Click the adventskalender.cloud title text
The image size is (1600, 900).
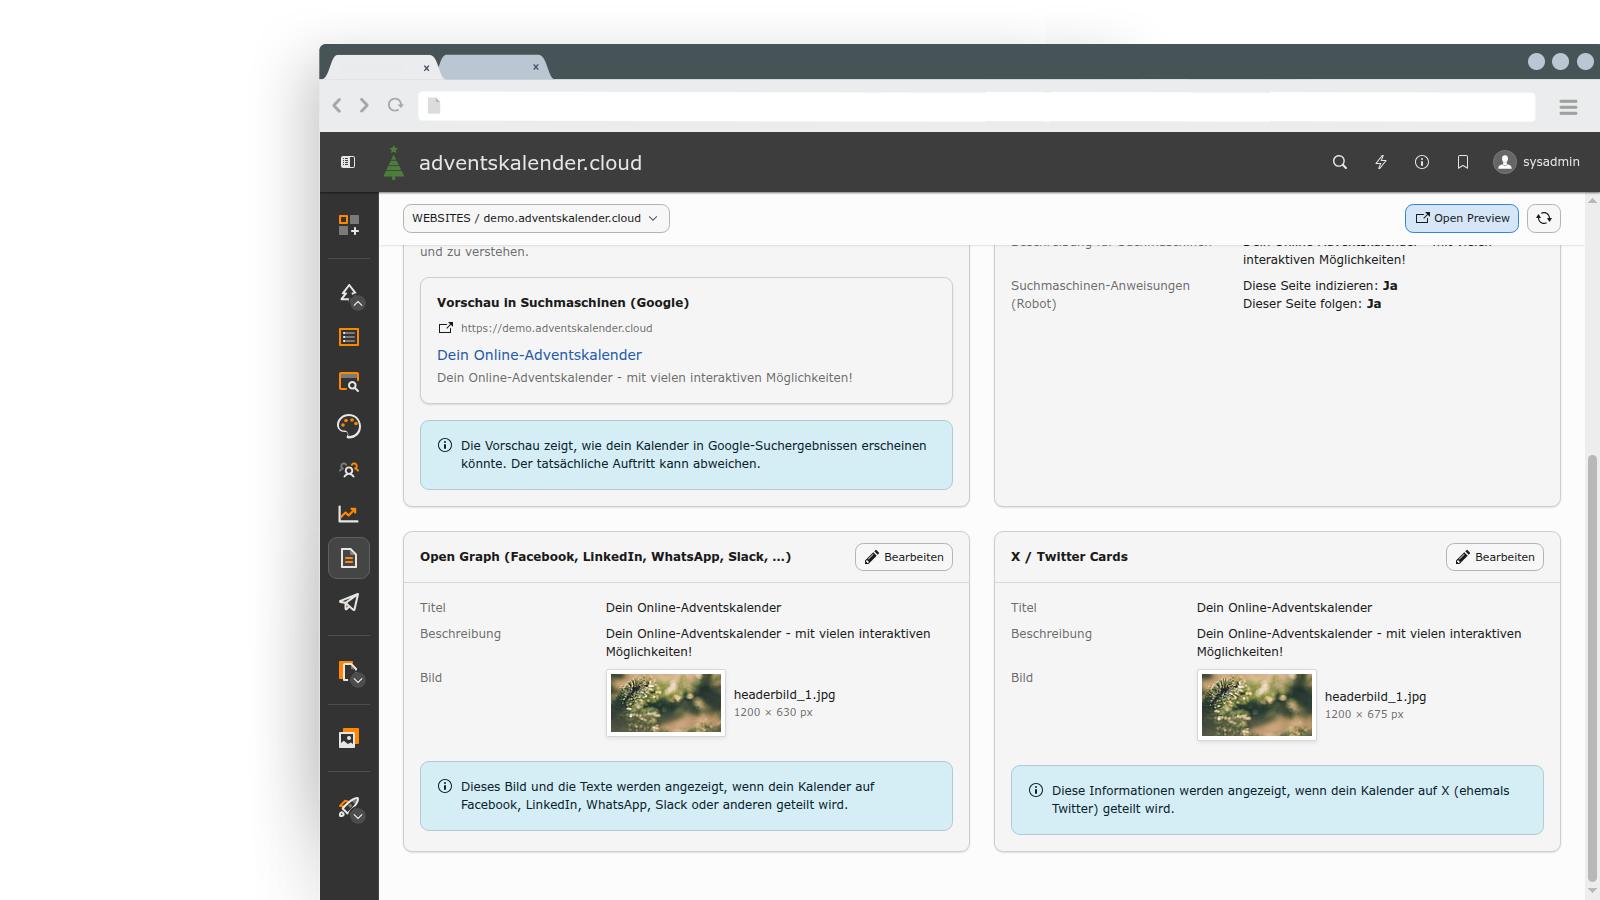pyautogui.click(x=530, y=163)
